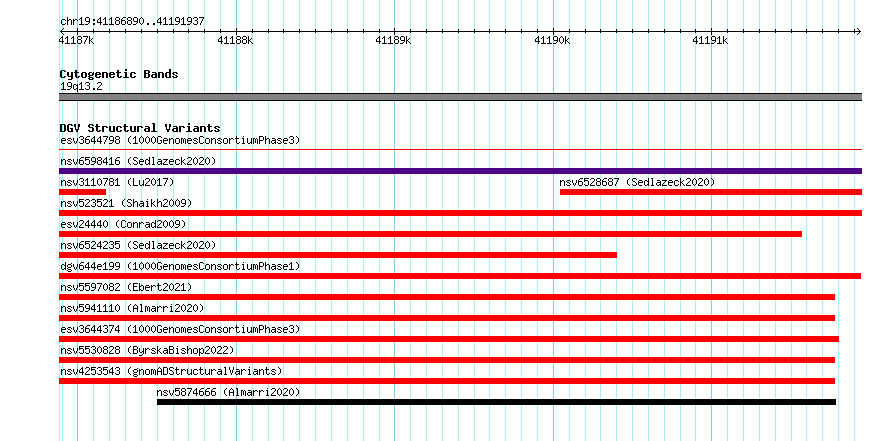Image resolution: width=890 pixels, height=441 pixels.
Task: Click the short nsv3110781 red bar
Action: (x=82, y=192)
